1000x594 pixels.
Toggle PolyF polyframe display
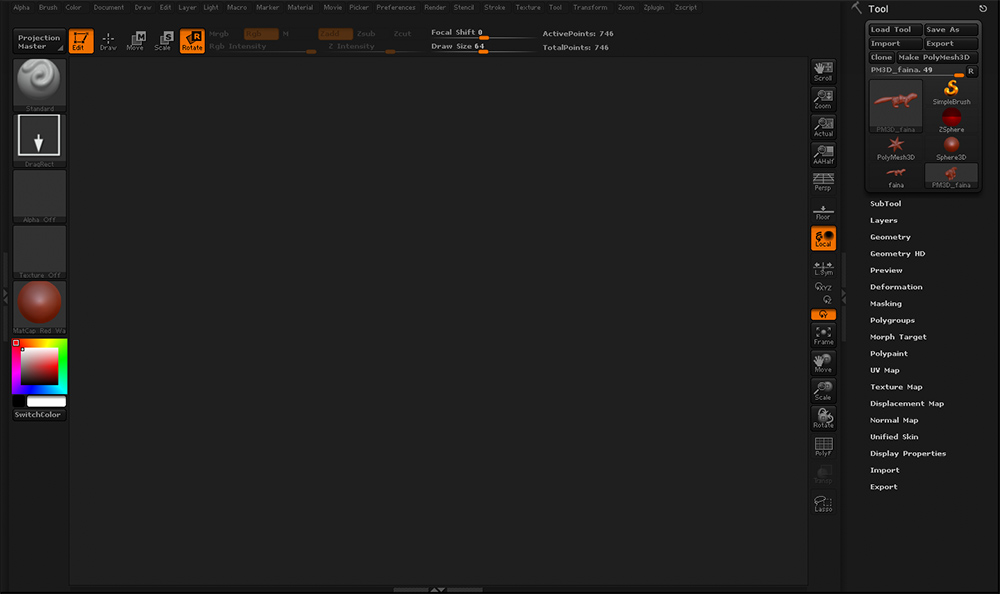[x=823, y=446]
